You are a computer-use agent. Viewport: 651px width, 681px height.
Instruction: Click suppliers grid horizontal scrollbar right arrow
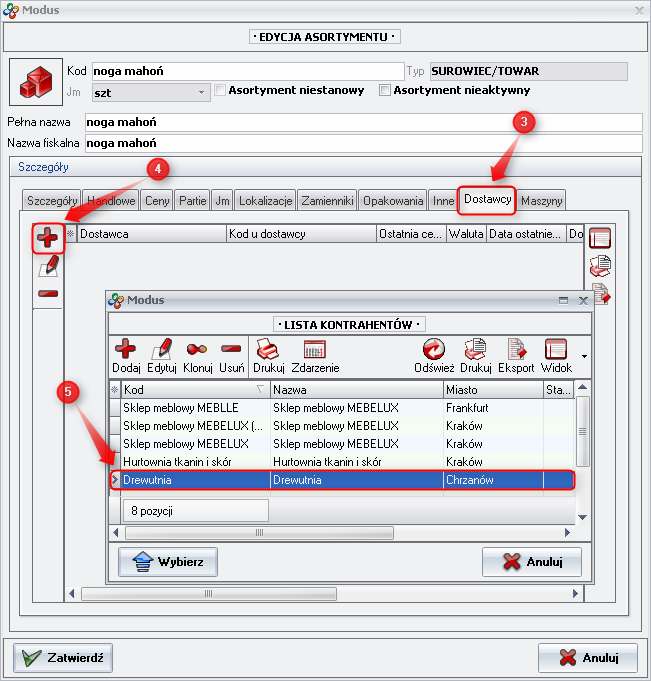(575, 594)
